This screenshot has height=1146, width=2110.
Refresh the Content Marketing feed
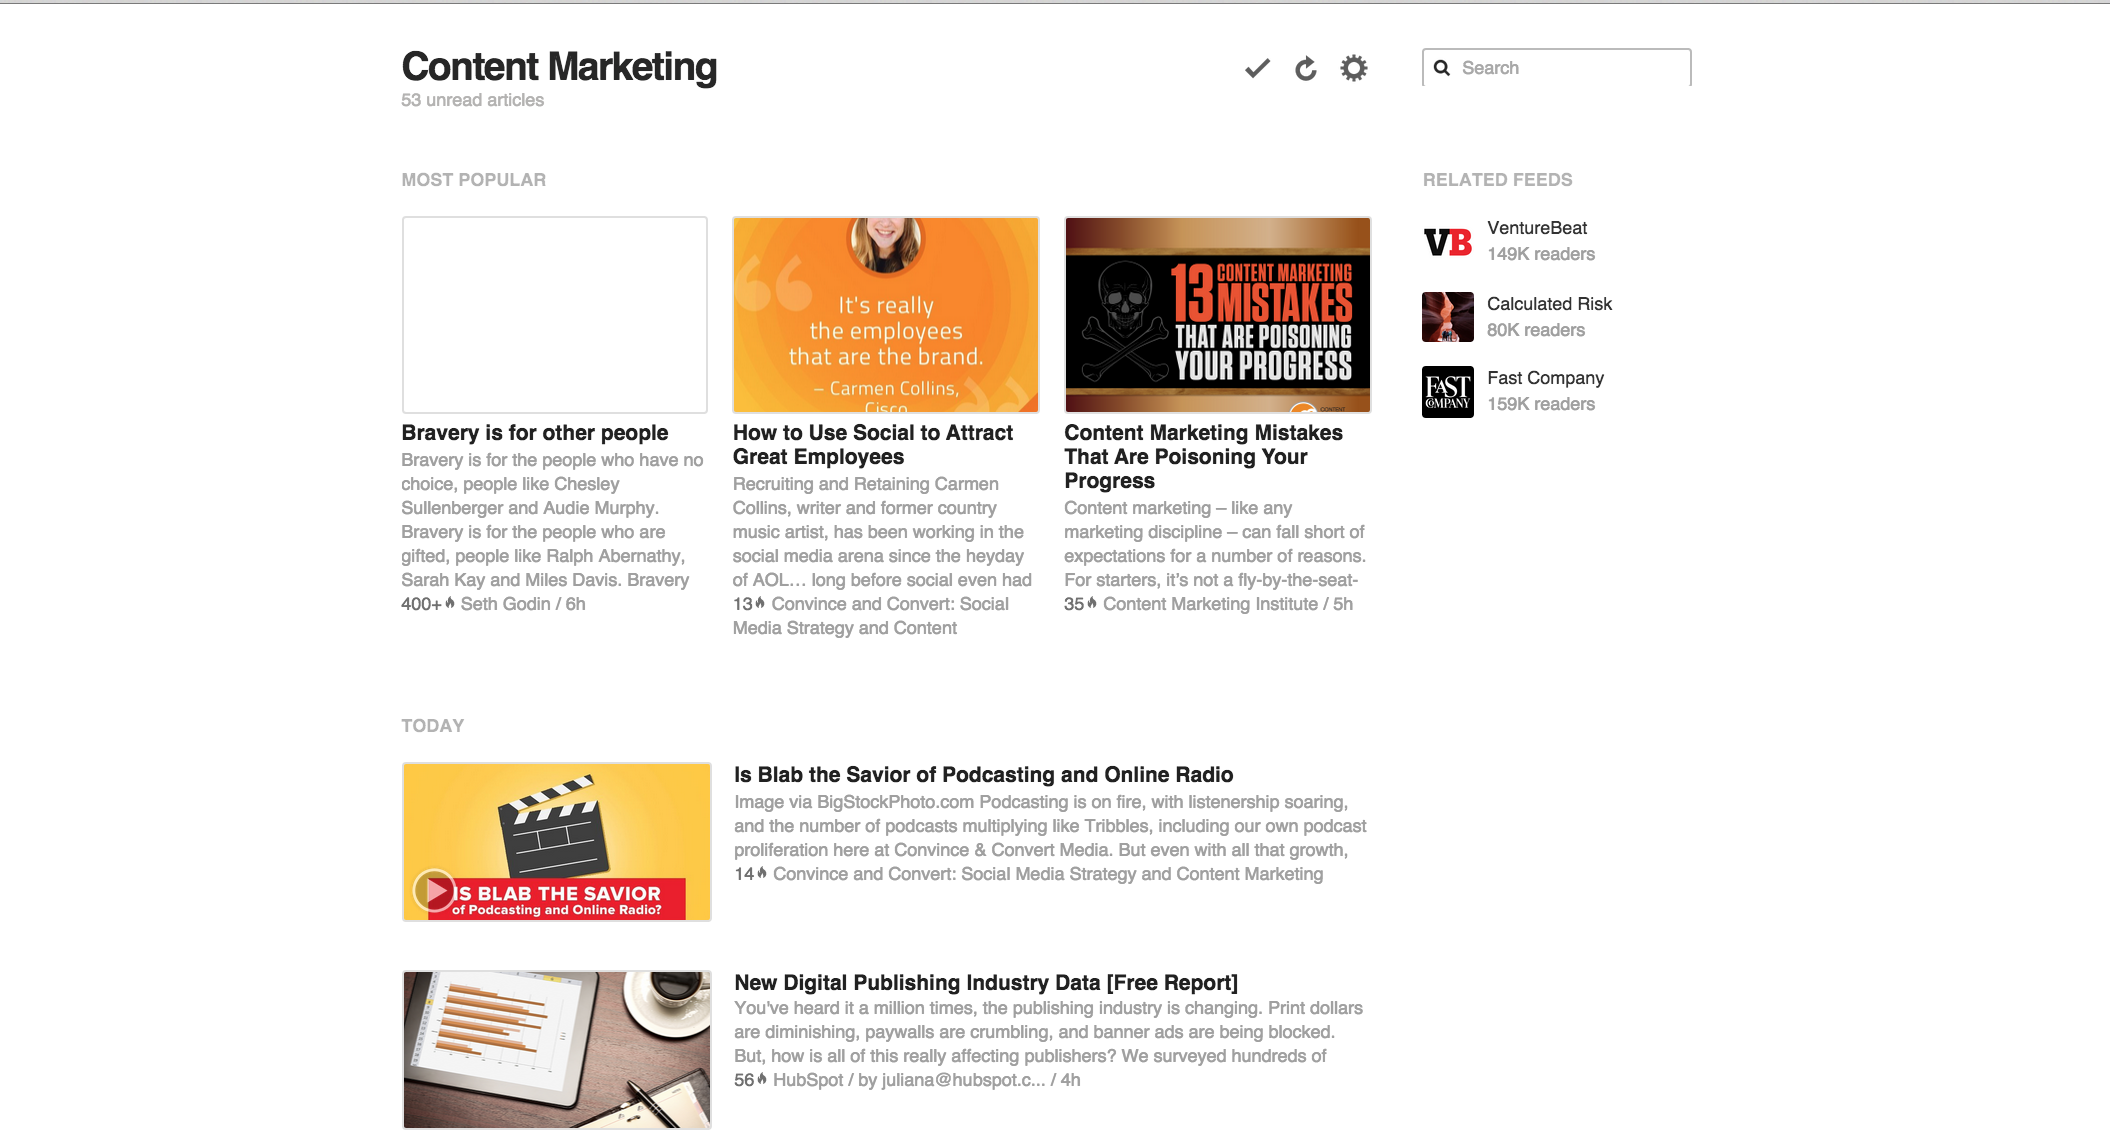[x=1305, y=68]
